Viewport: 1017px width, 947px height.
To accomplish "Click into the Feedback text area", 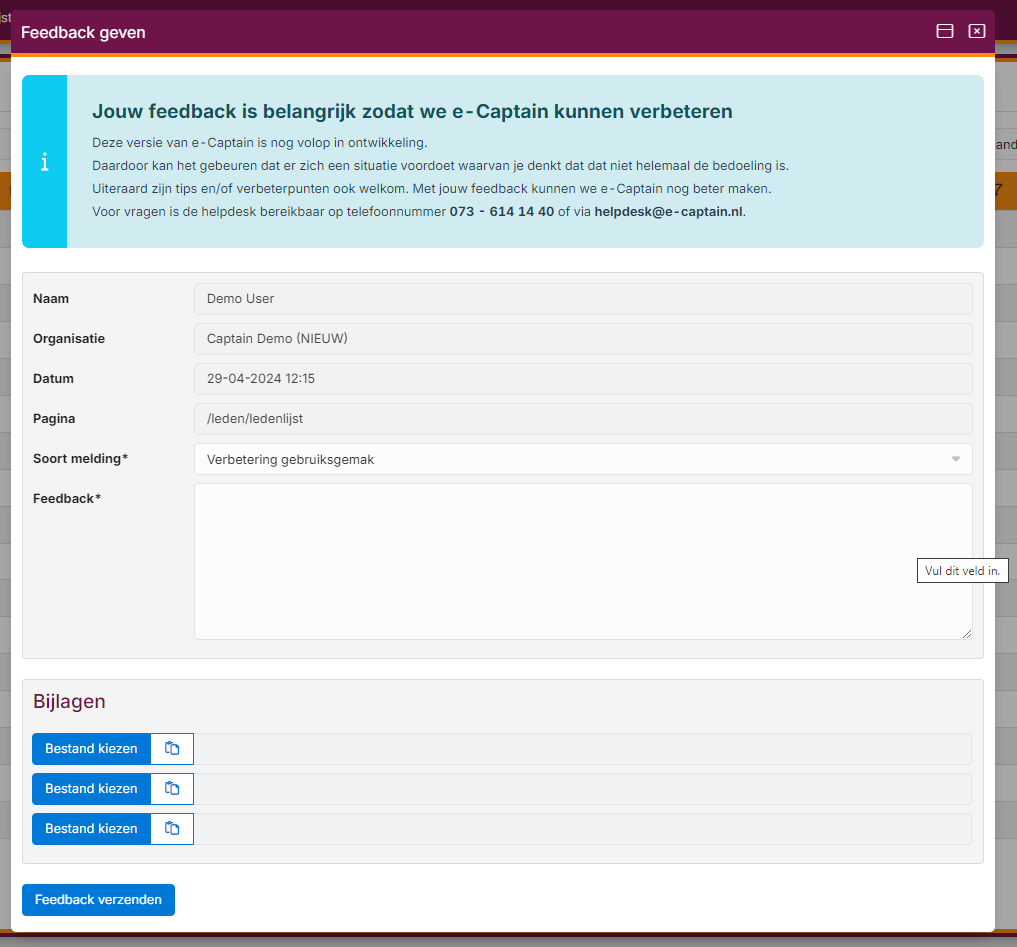I will (x=583, y=562).
